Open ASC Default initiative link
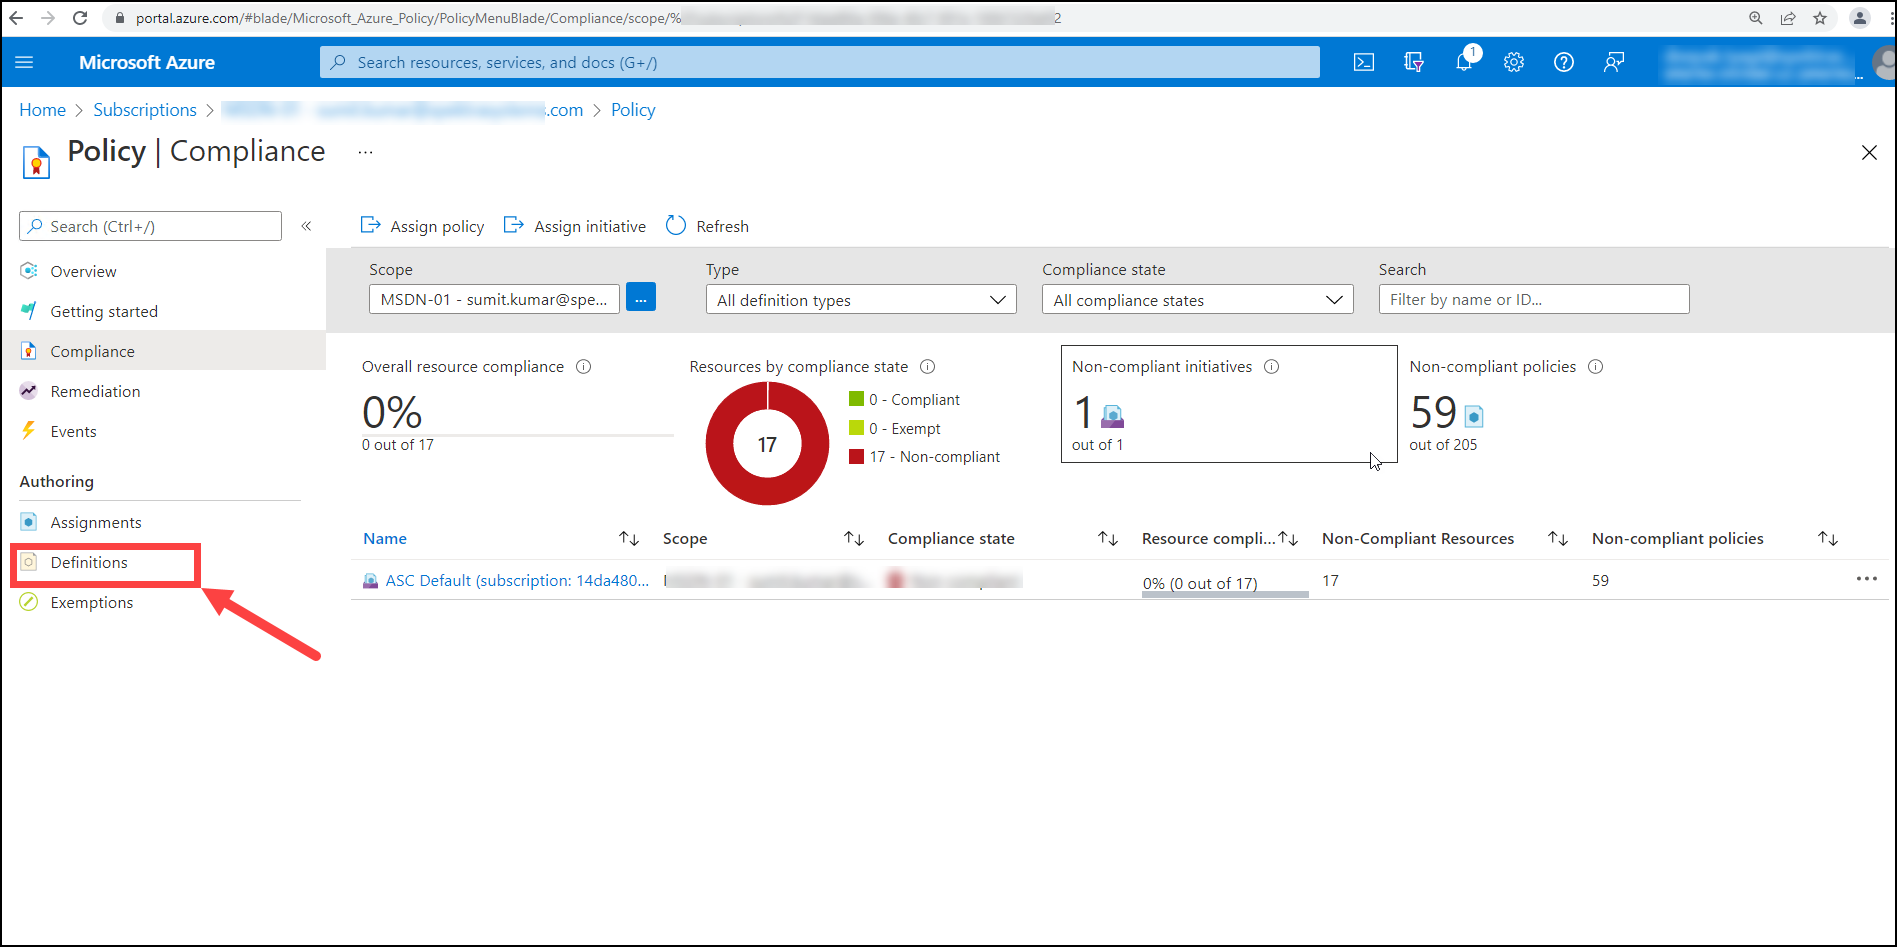This screenshot has height=947, width=1897. tap(517, 580)
